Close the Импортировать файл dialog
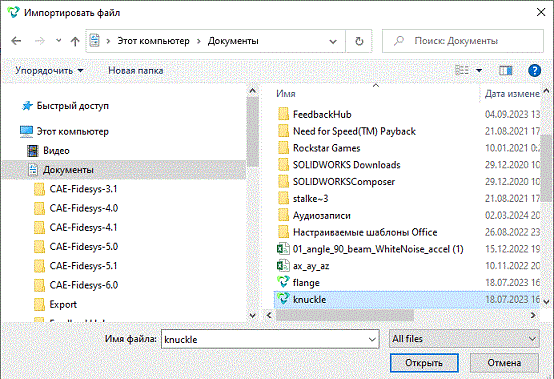Image resolution: width=554 pixels, height=379 pixels. tap(541, 12)
